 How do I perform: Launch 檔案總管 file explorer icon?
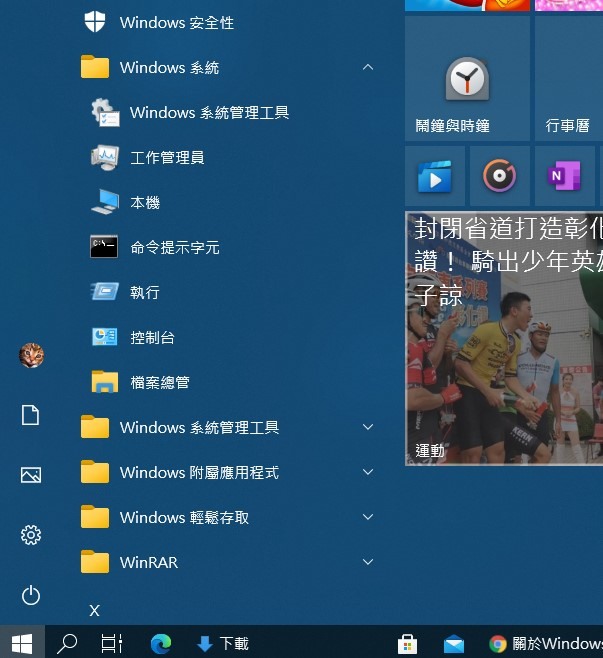[104, 381]
